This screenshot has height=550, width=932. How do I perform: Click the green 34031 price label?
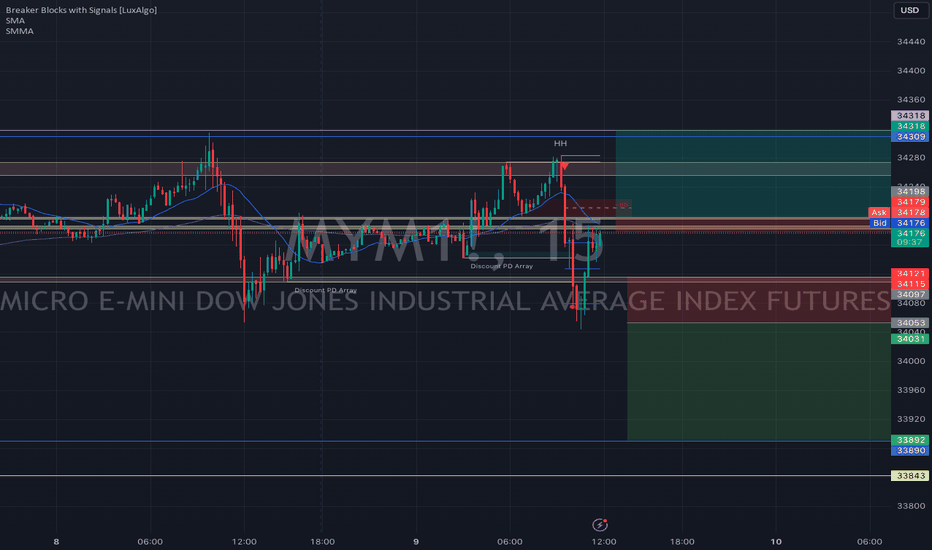coord(910,339)
